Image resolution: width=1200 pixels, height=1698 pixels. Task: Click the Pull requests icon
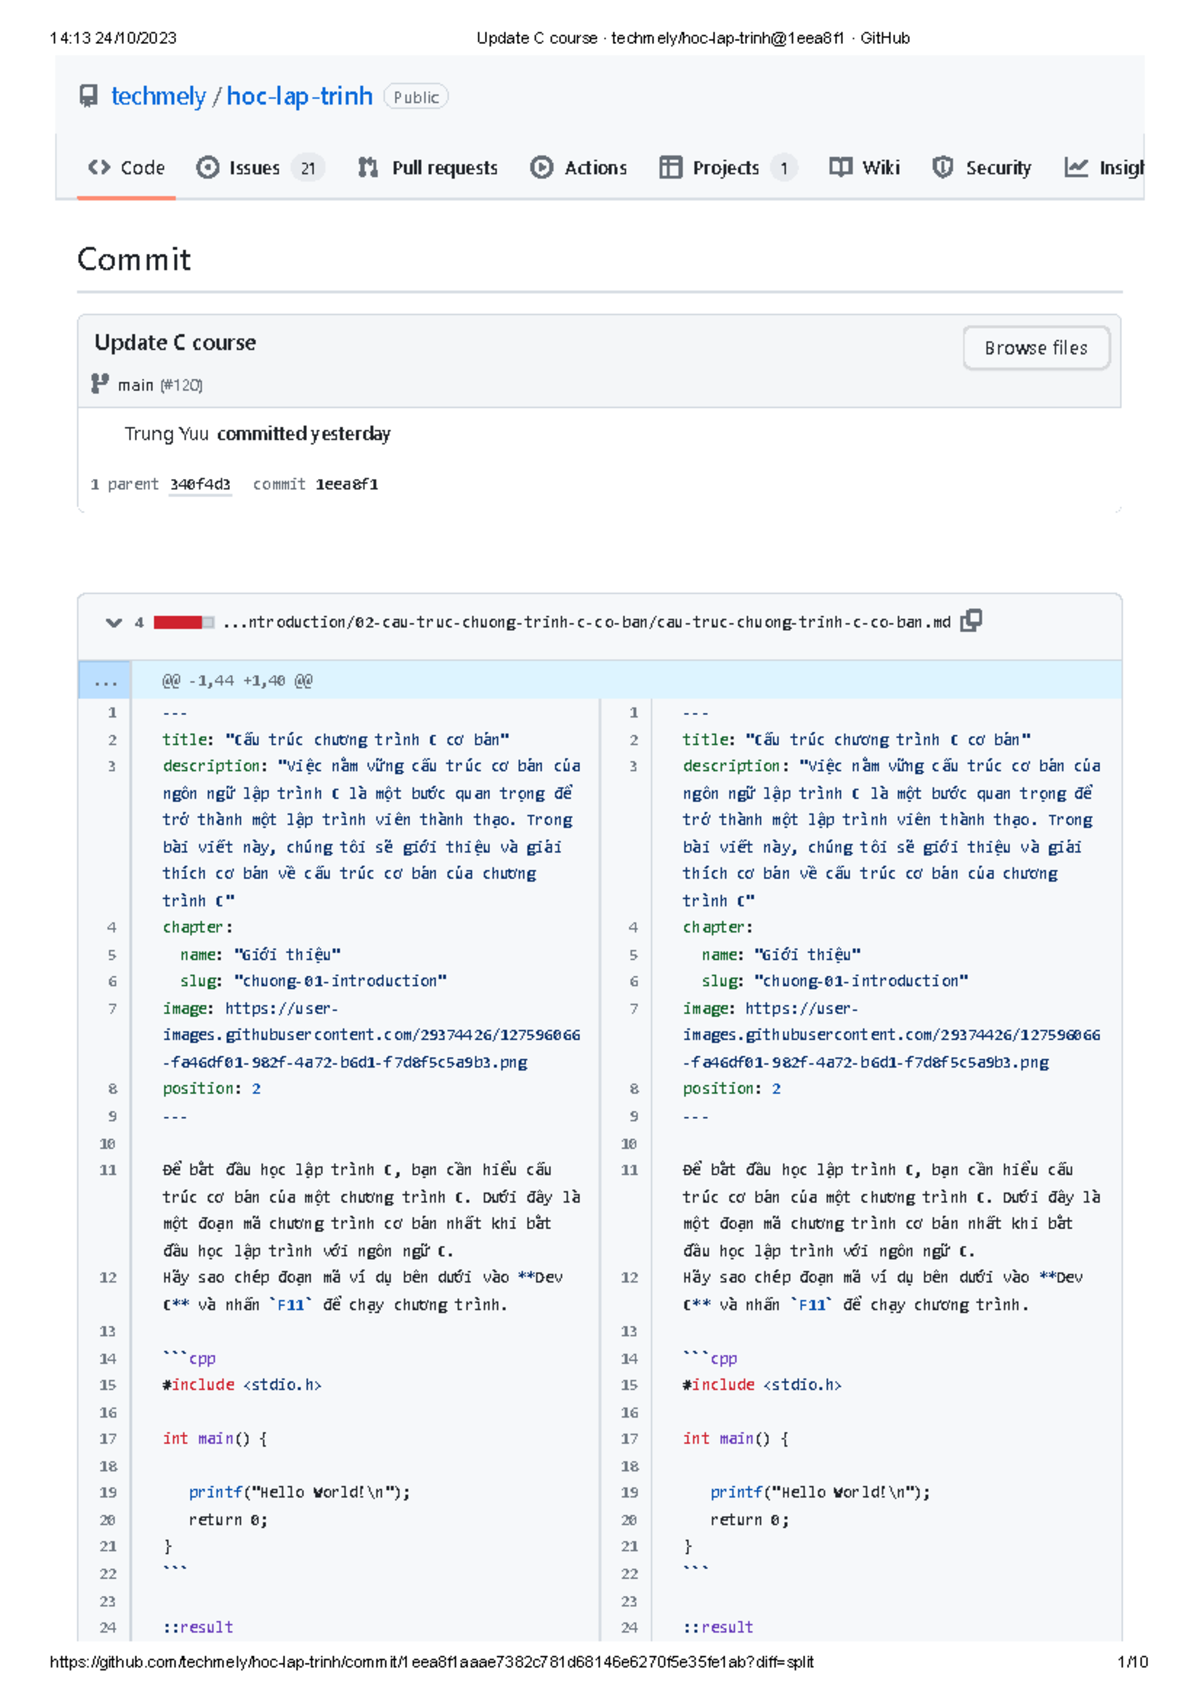368,167
